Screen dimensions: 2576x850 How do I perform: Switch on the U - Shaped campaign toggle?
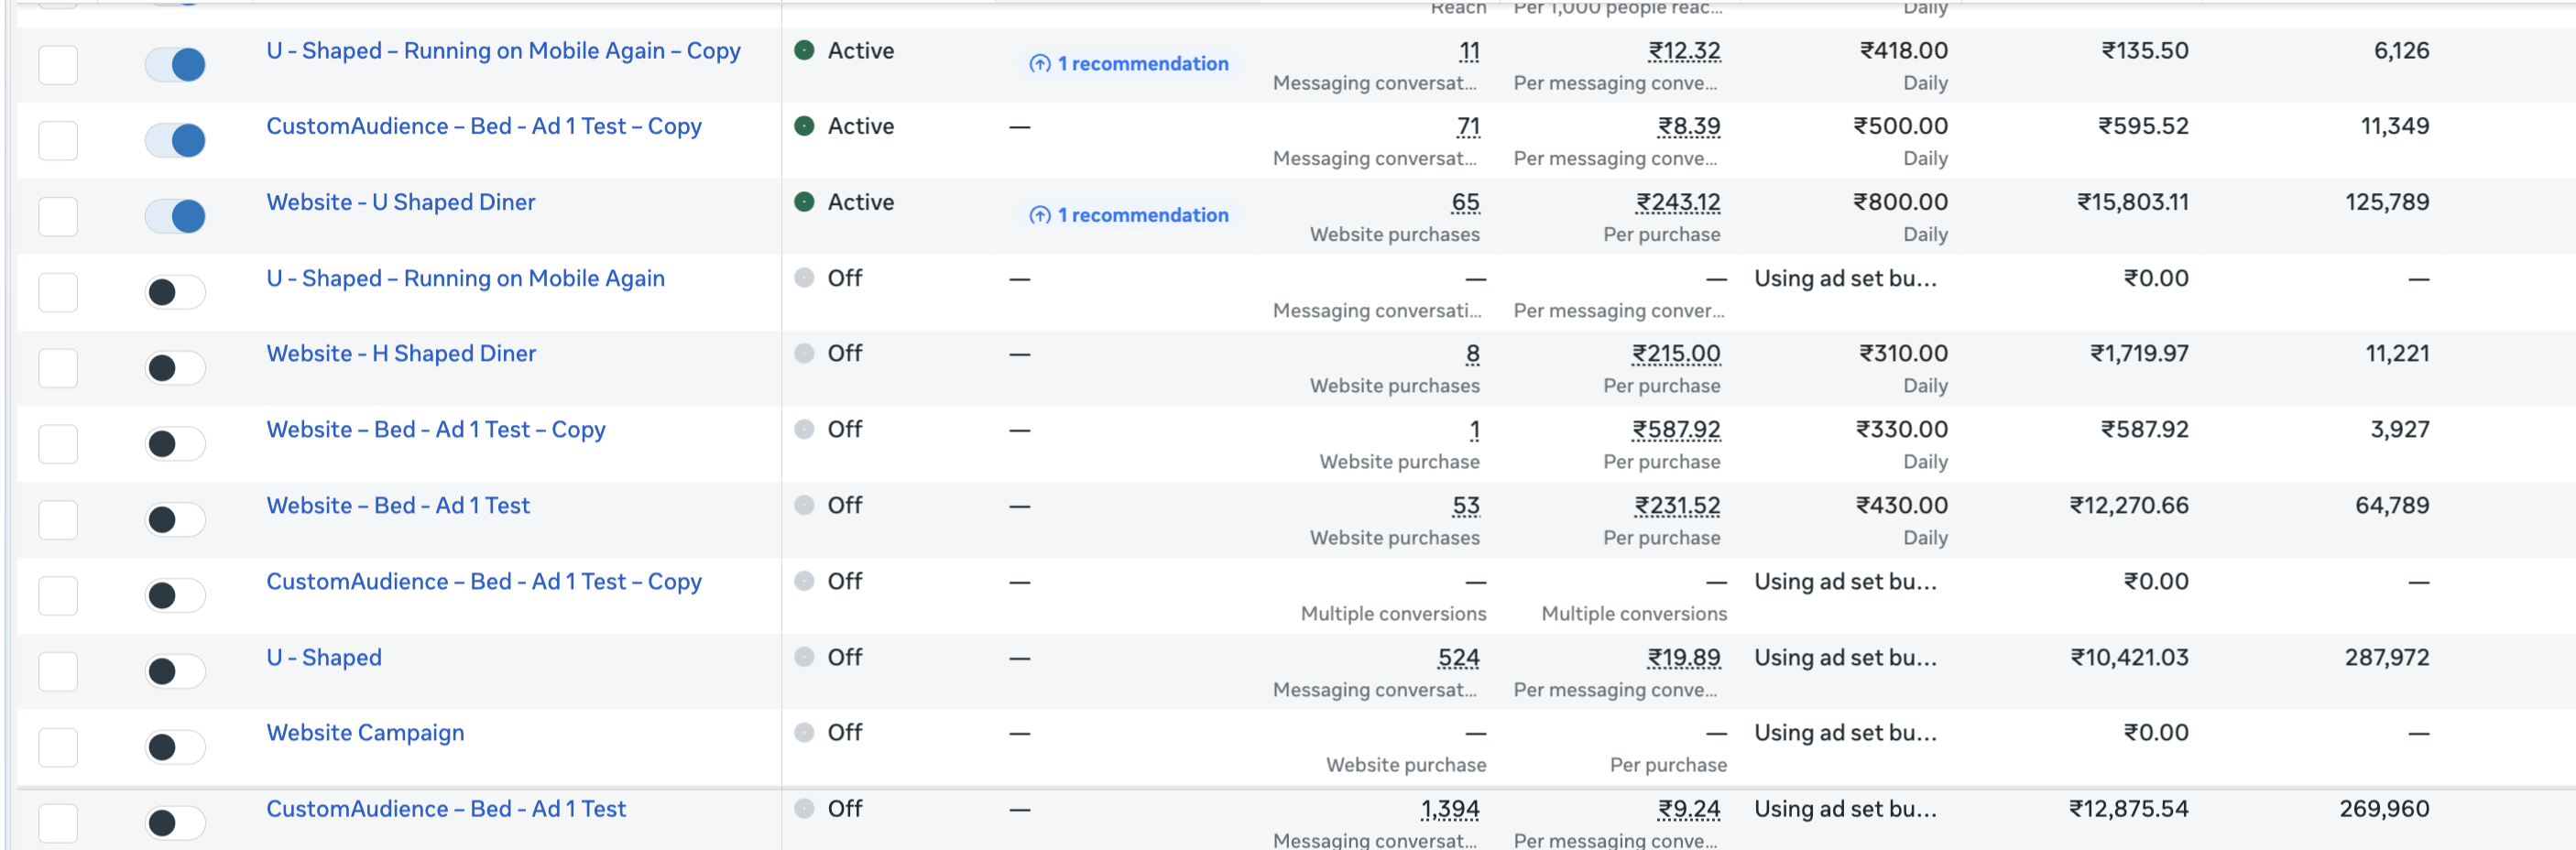coord(176,671)
